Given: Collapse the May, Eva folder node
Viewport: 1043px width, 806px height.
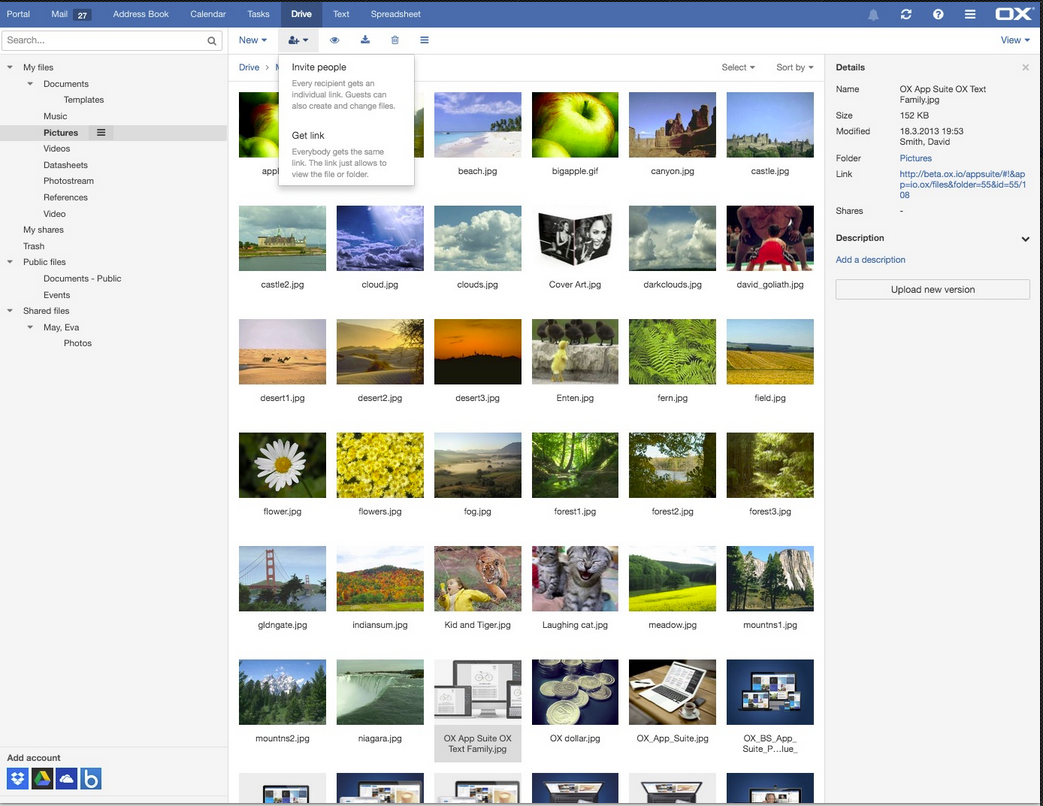Looking at the screenshot, I should point(30,327).
